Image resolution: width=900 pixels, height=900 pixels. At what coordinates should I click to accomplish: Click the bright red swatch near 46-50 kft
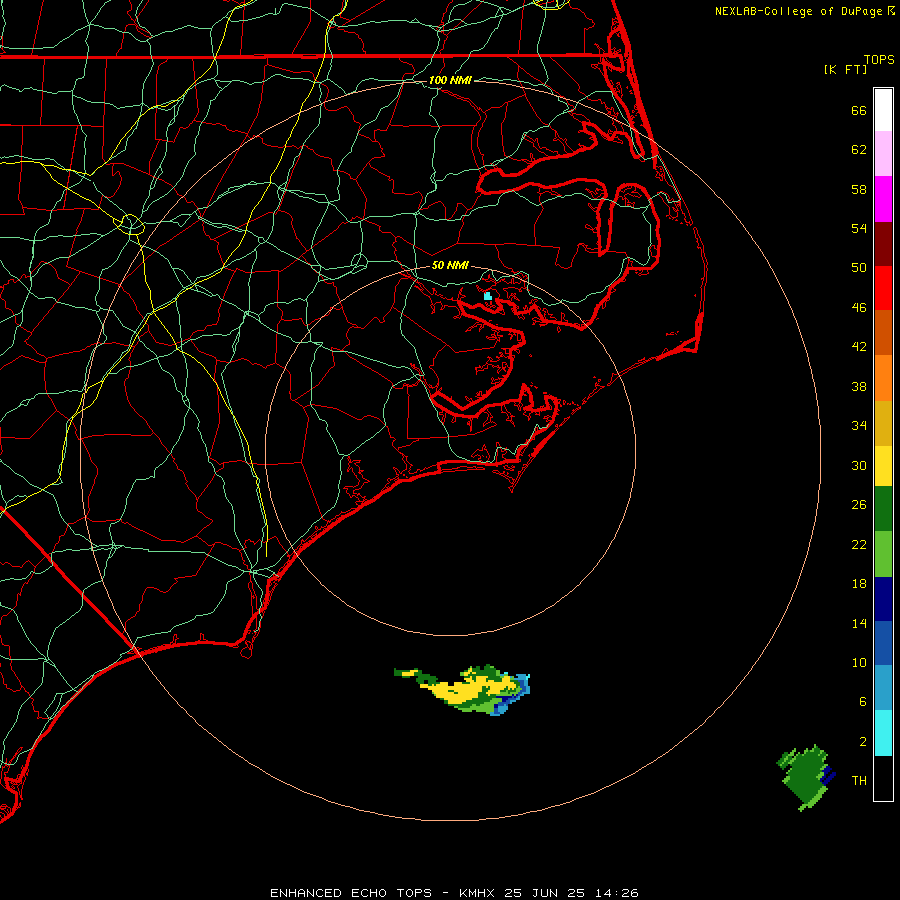883,288
